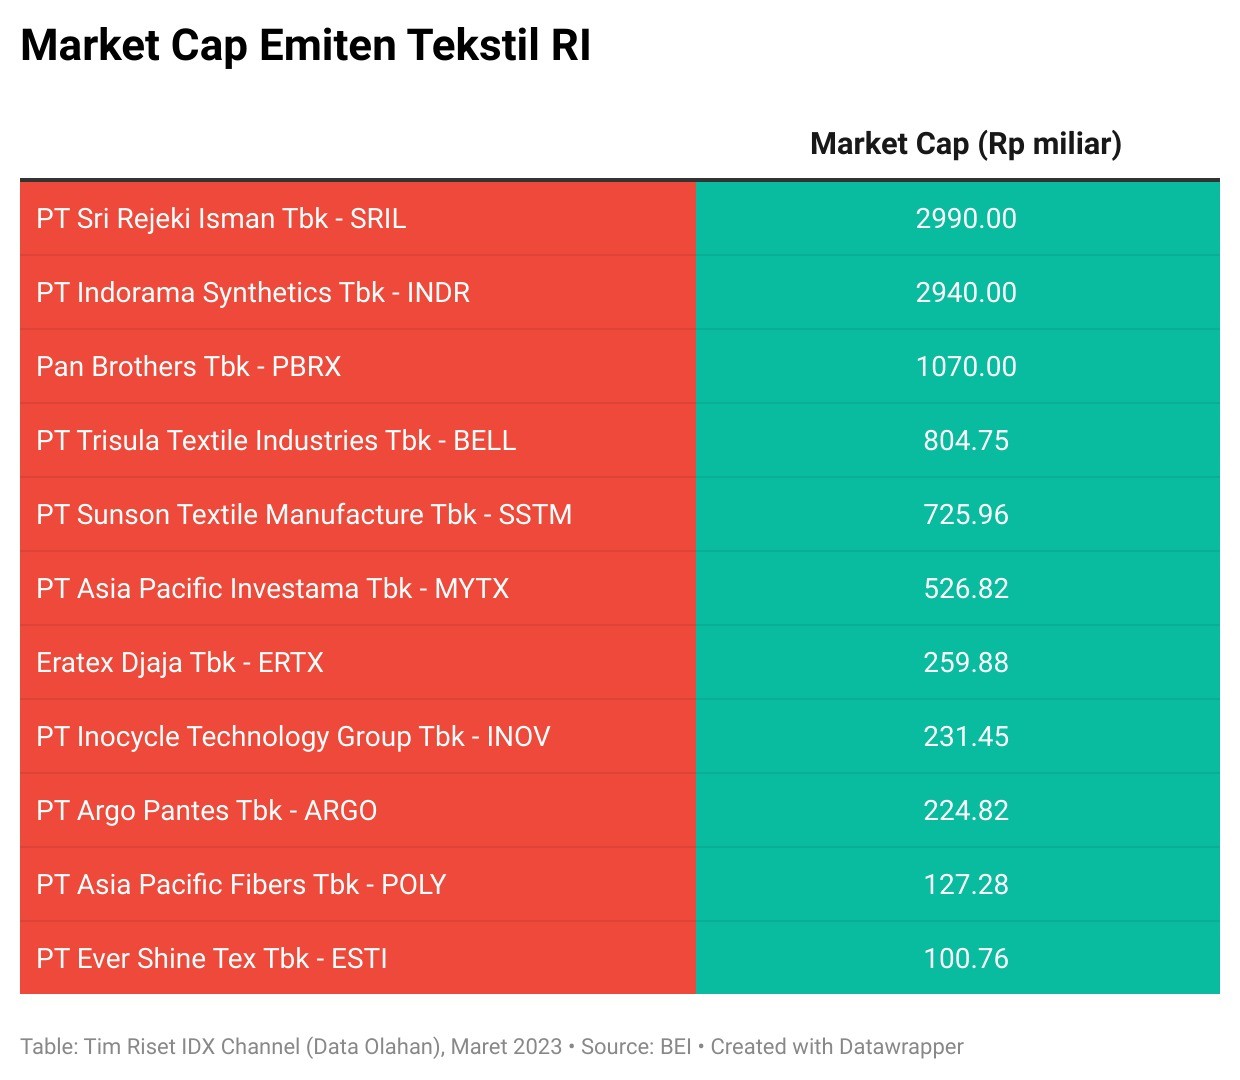Click the Market Cap (Rp miliar) column header
Image resolution: width=1240 pixels, height=1080 pixels.
click(965, 144)
